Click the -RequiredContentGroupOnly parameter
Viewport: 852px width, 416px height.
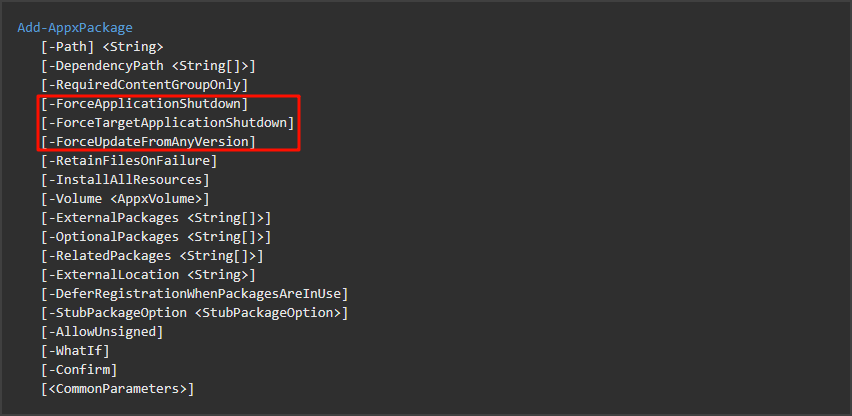144,85
